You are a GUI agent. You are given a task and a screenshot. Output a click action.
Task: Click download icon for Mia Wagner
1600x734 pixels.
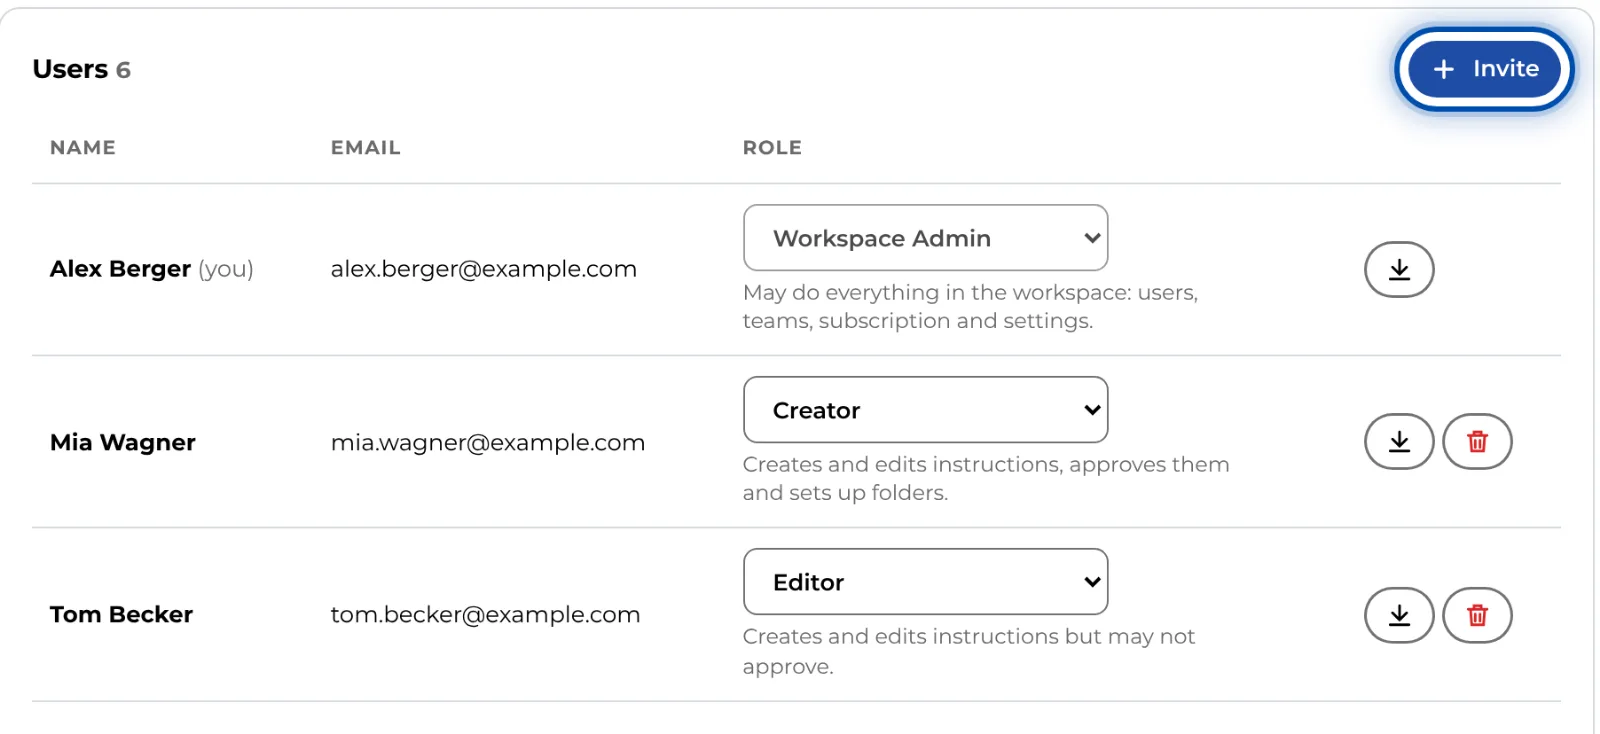tap(1399, 441)
